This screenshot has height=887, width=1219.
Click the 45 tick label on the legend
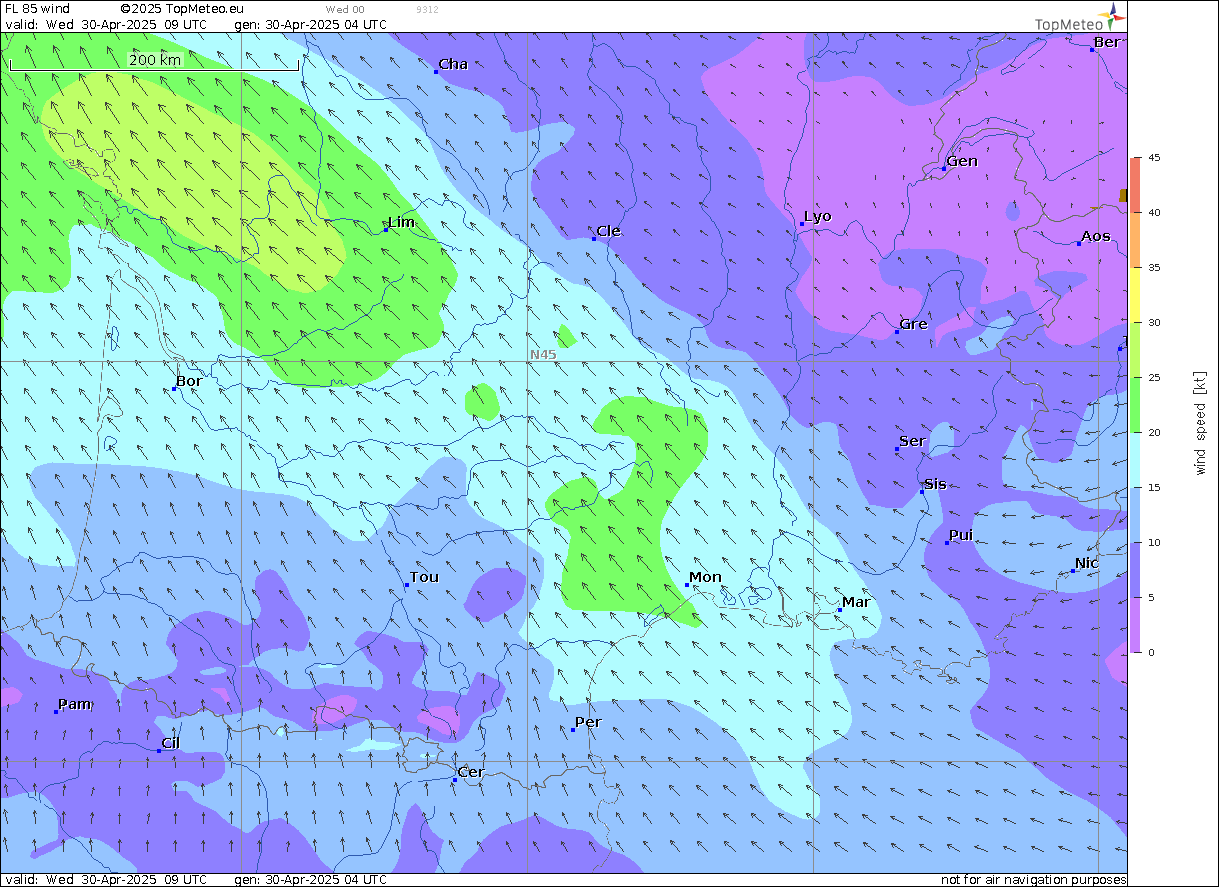point(1153,158)
